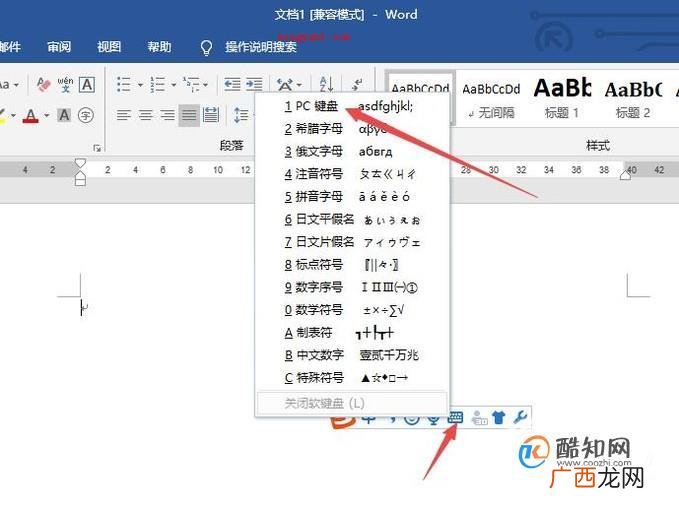Viewport: 679px width, 506px height.
Task: Choose C 特殊符号 soft keyboard
Action: pyautogui.click(x=353, y=378)
